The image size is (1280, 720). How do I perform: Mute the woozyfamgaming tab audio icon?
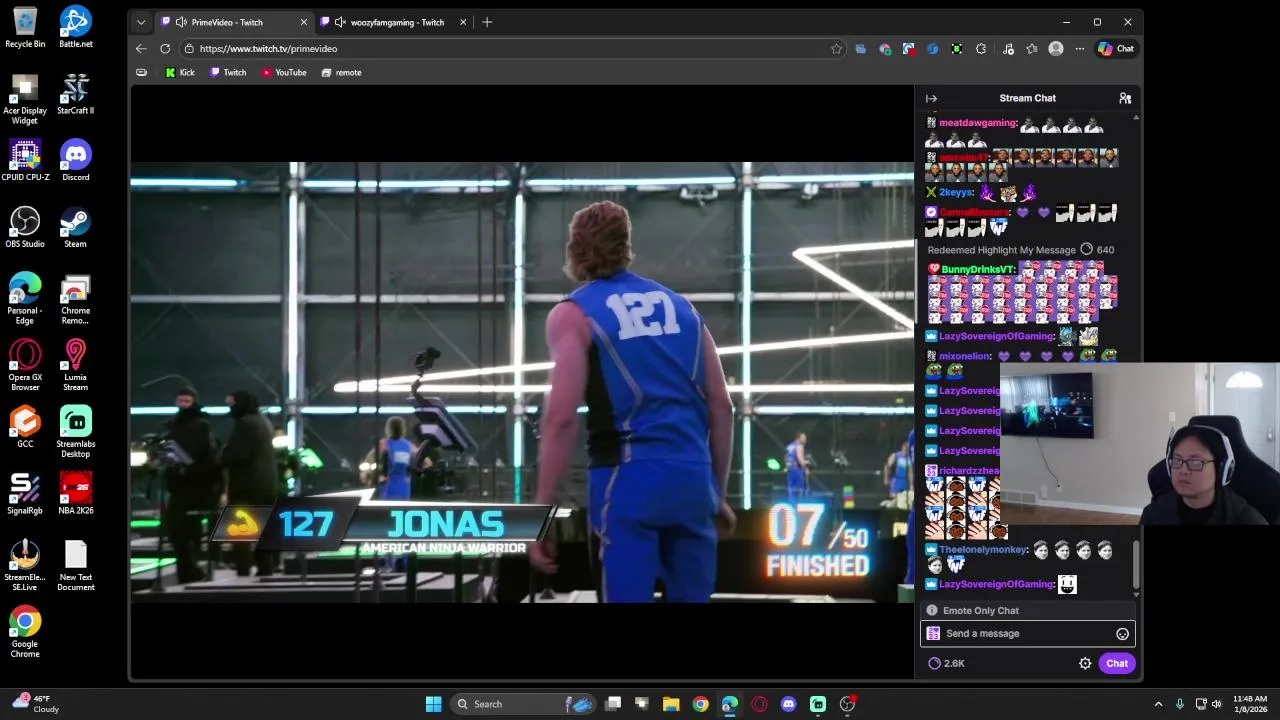pyautogui.click(x=340, y=22)
